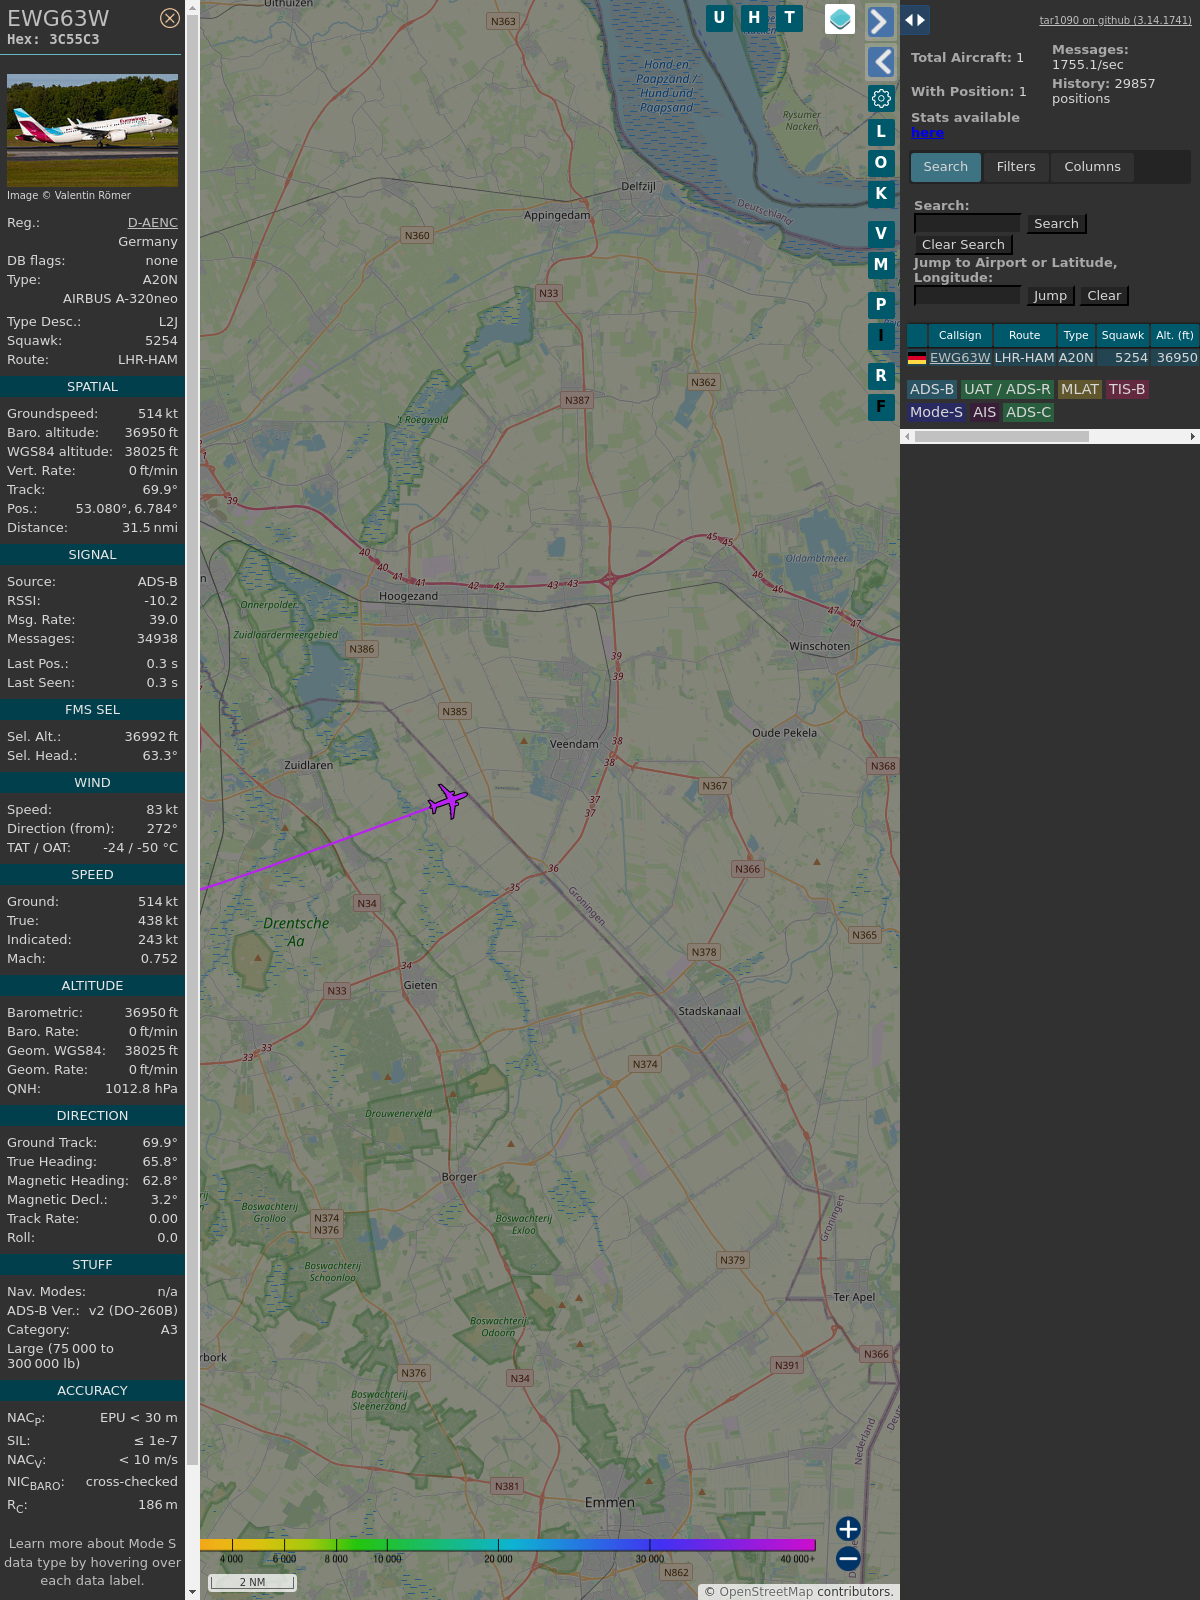Toggle the K map button

[881, 193]
